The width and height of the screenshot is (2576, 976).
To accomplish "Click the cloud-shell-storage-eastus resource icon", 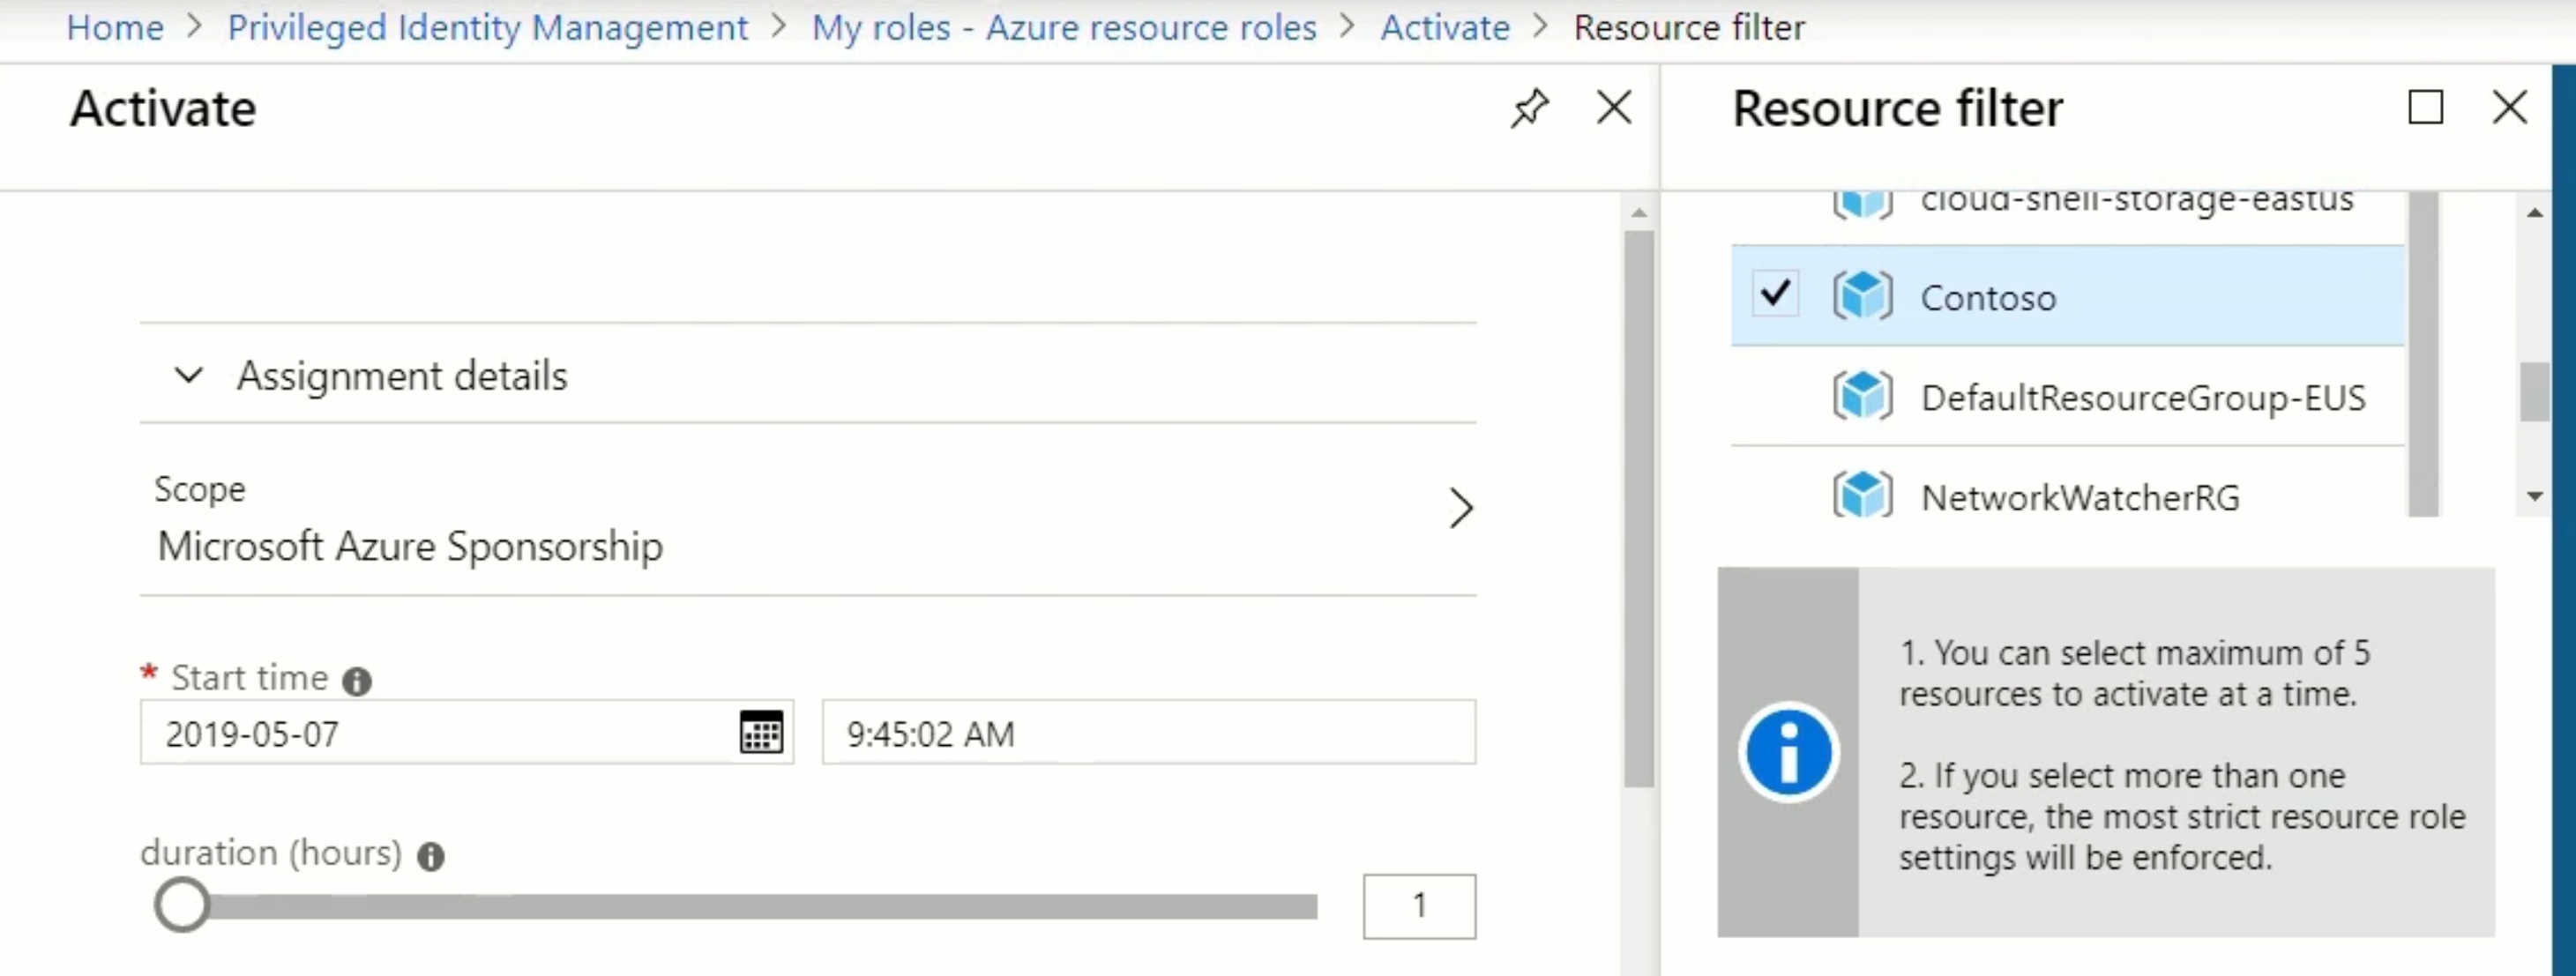I will click(x=1863, y=203).
